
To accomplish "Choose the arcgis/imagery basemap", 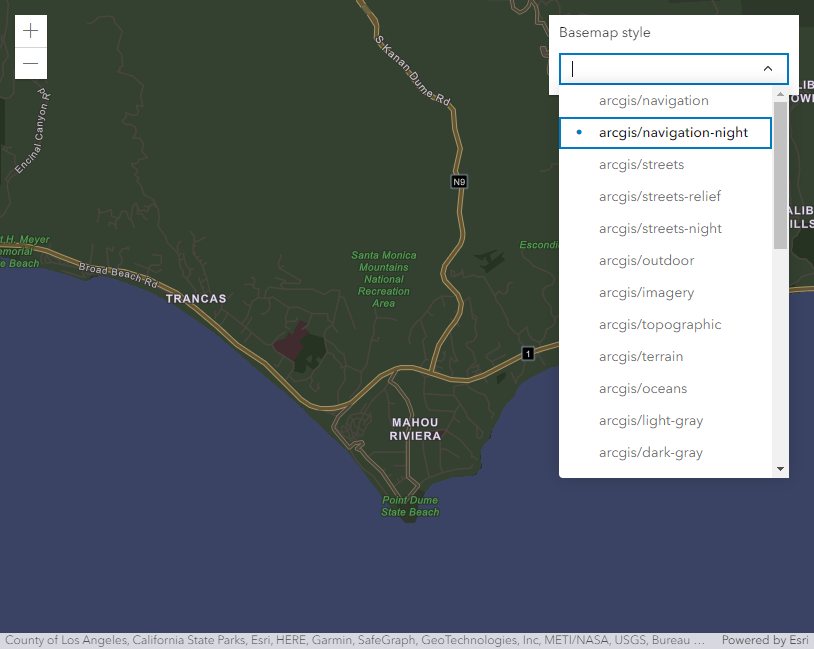I will (x=646, y=293).
